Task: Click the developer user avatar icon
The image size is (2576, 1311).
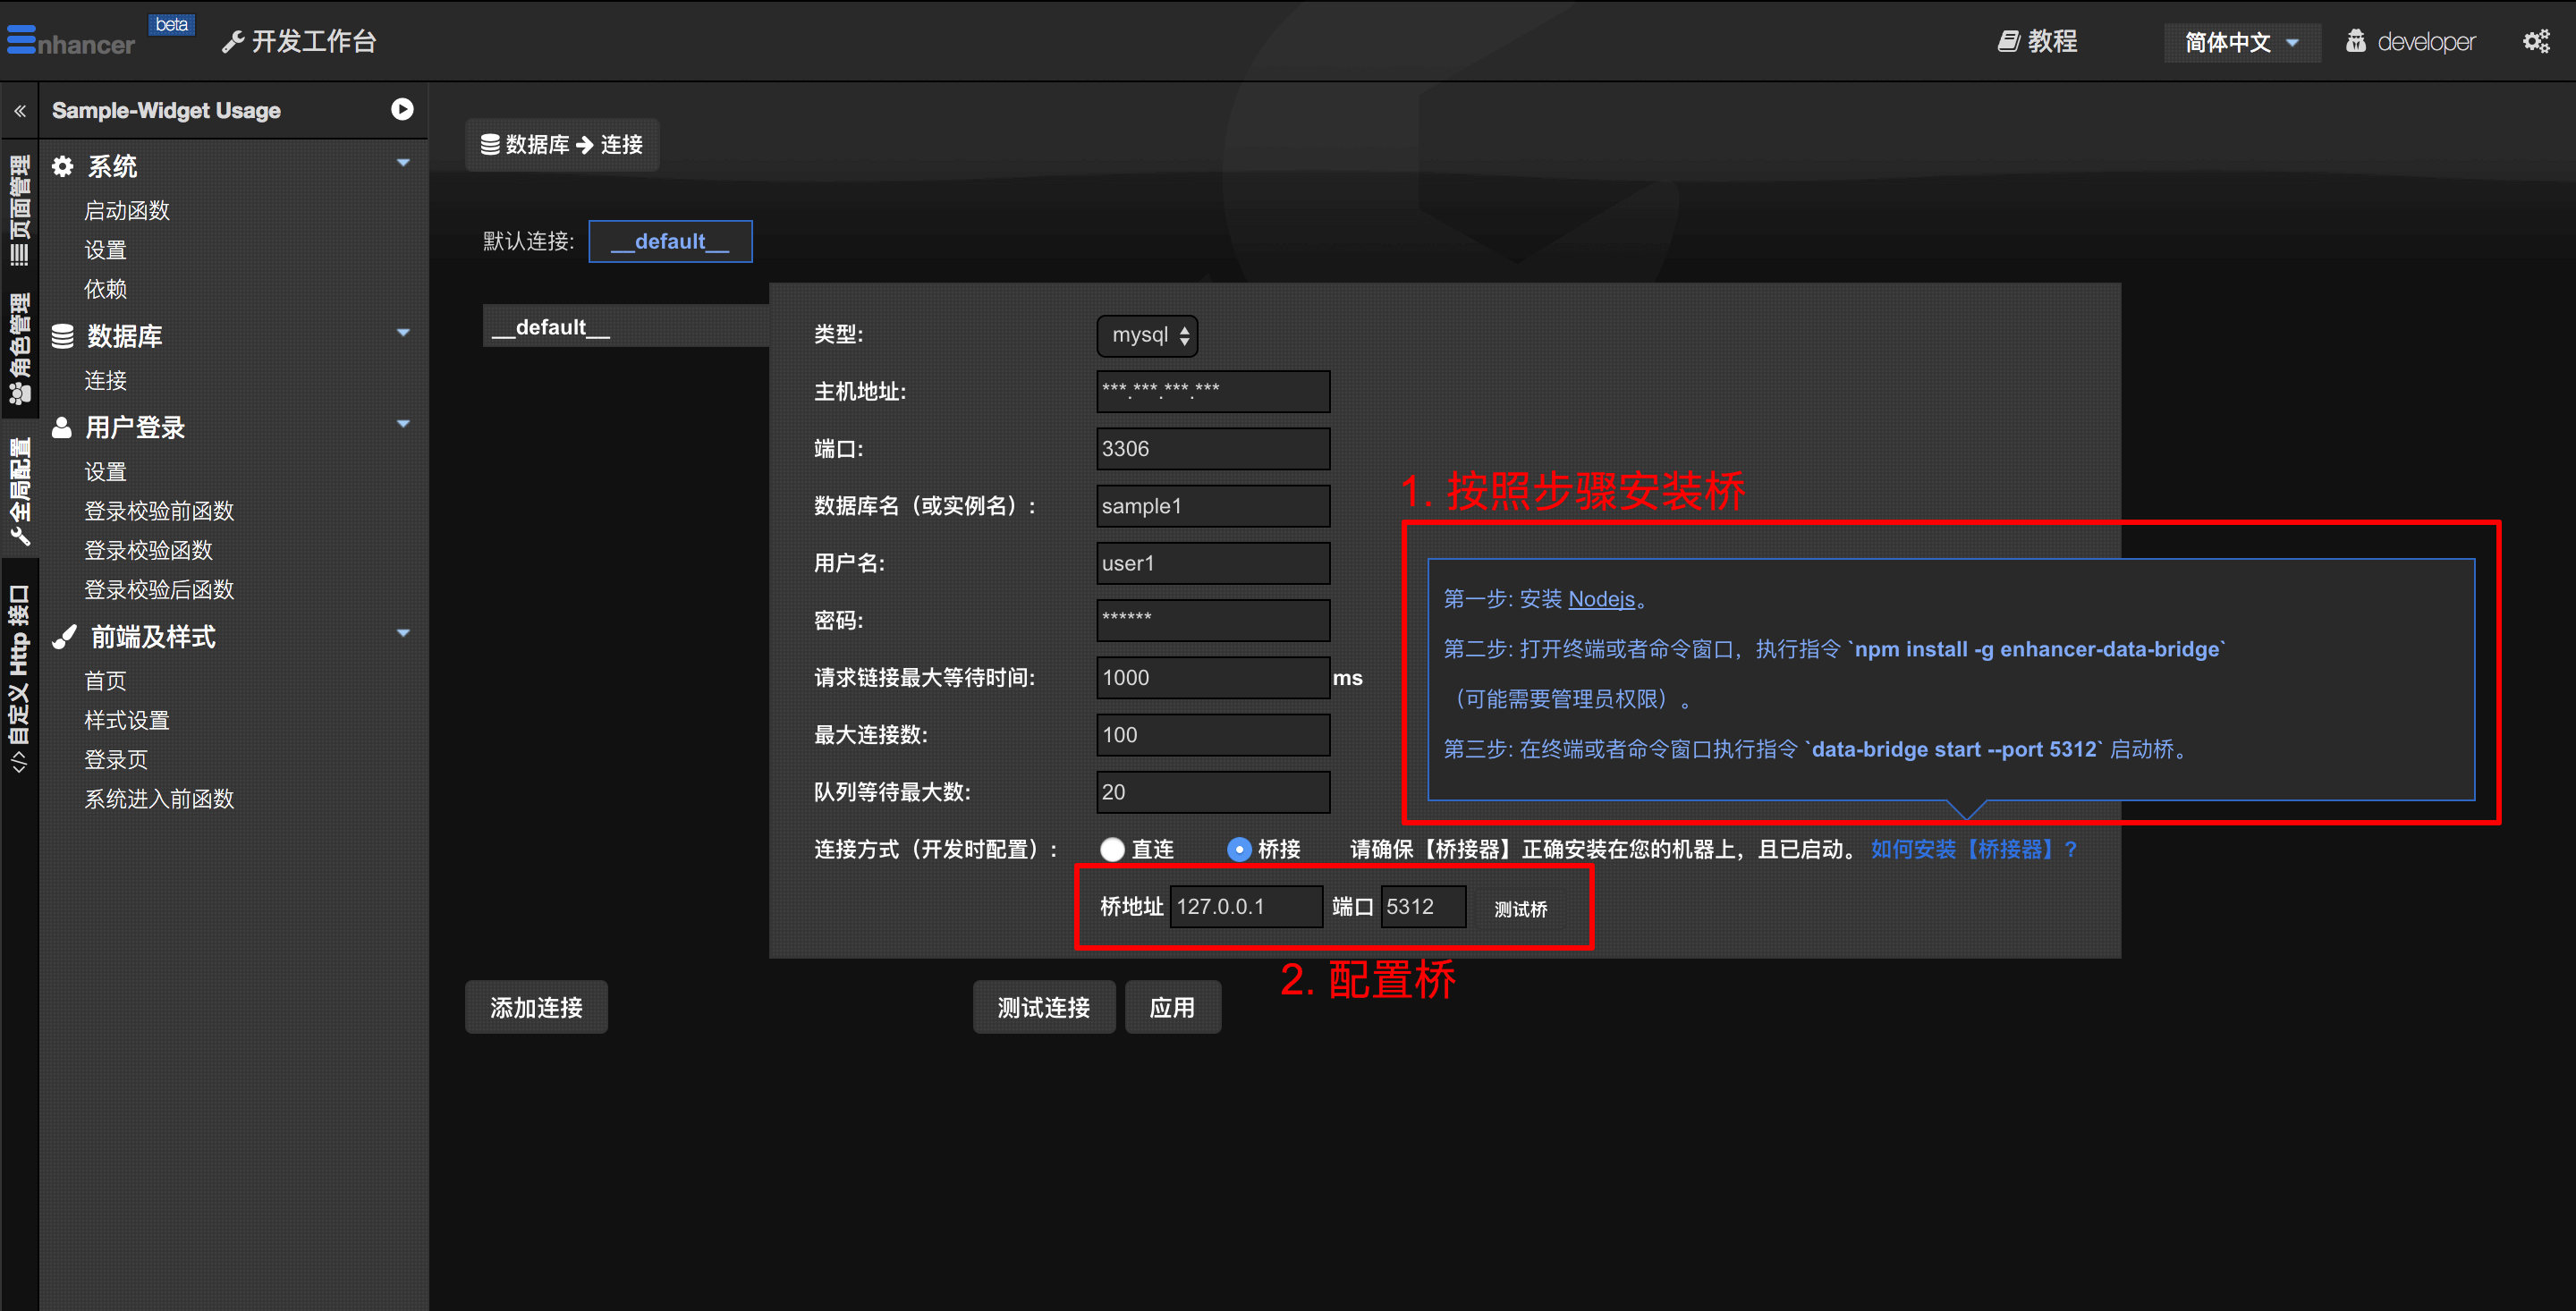Action: tap(2356, 41)
